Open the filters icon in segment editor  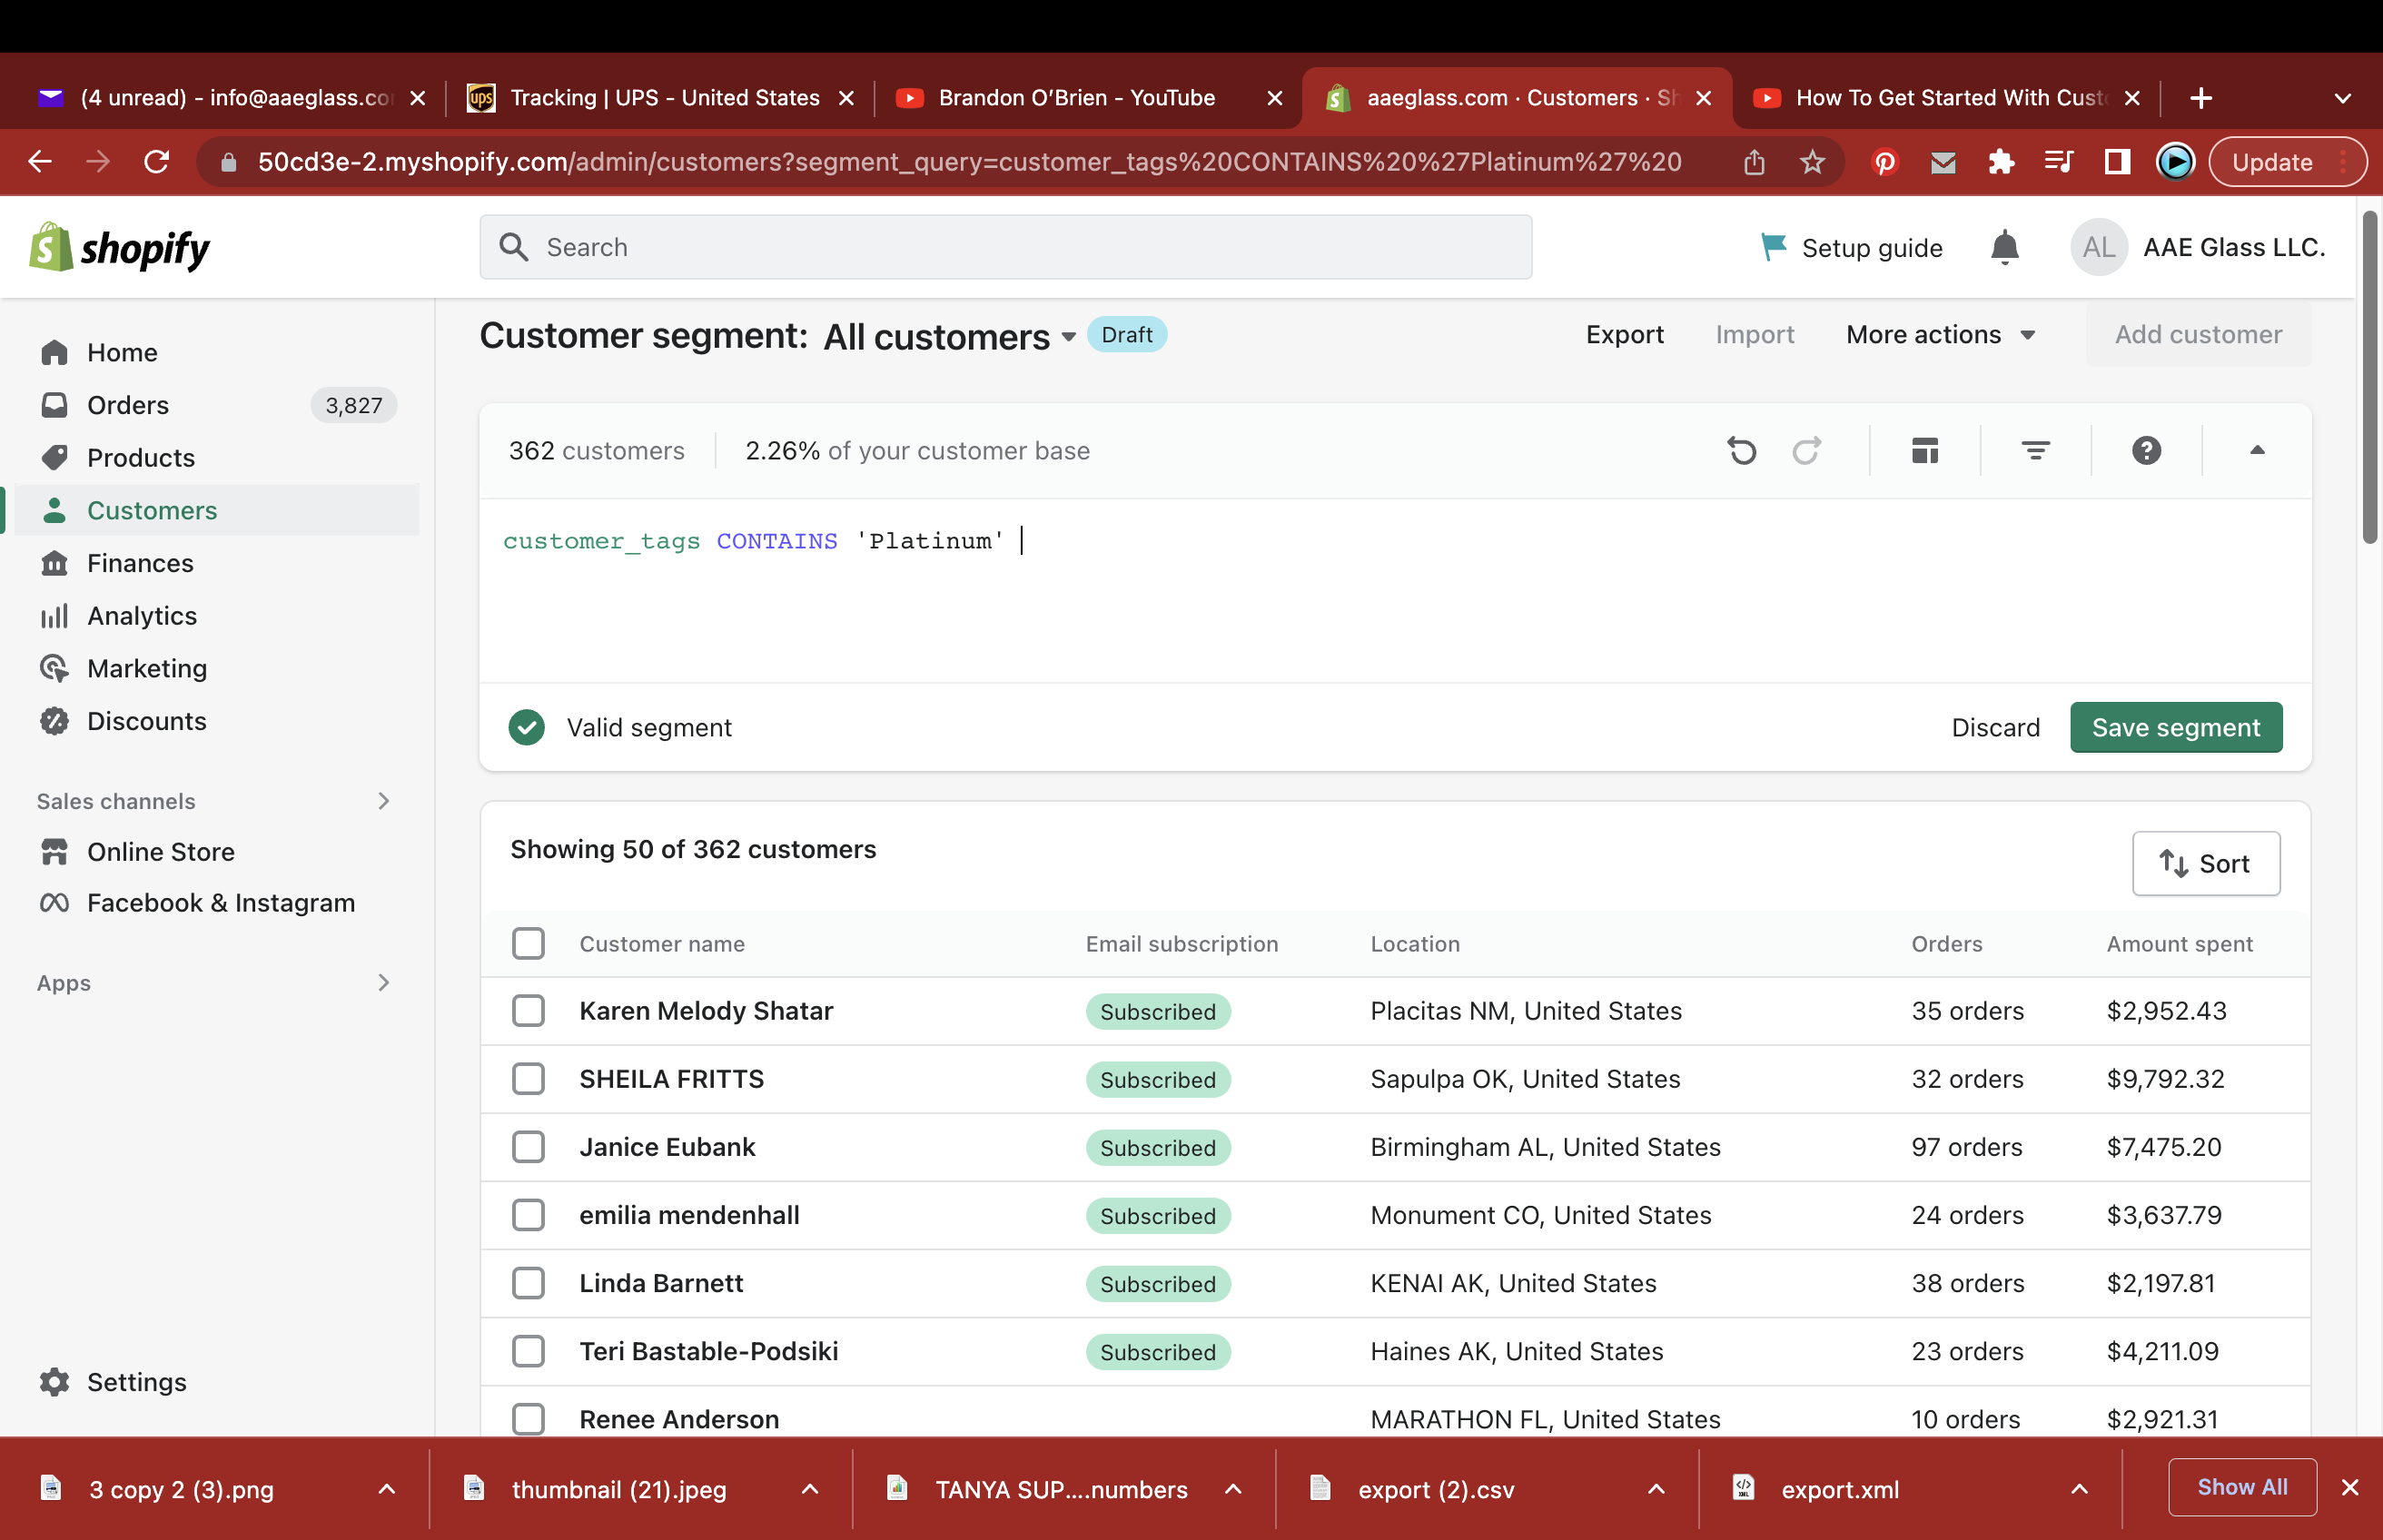point(2035,451)
